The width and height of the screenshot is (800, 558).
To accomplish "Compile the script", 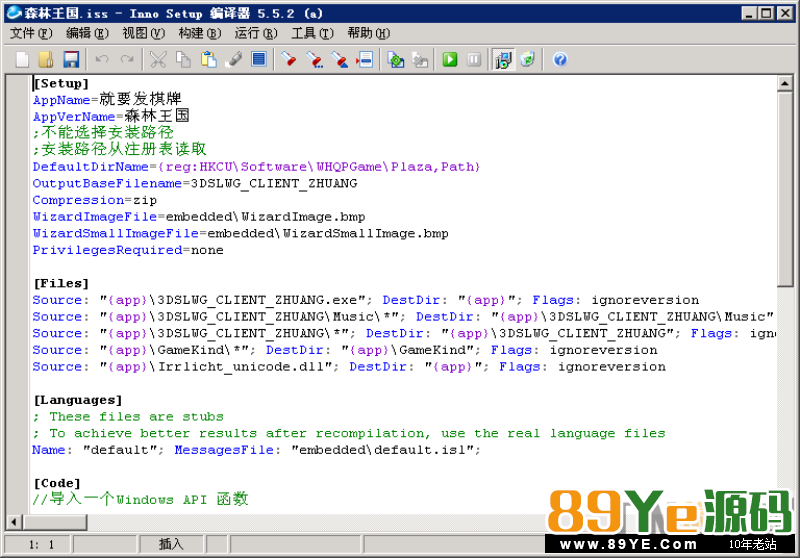I will tap(395, 60).
